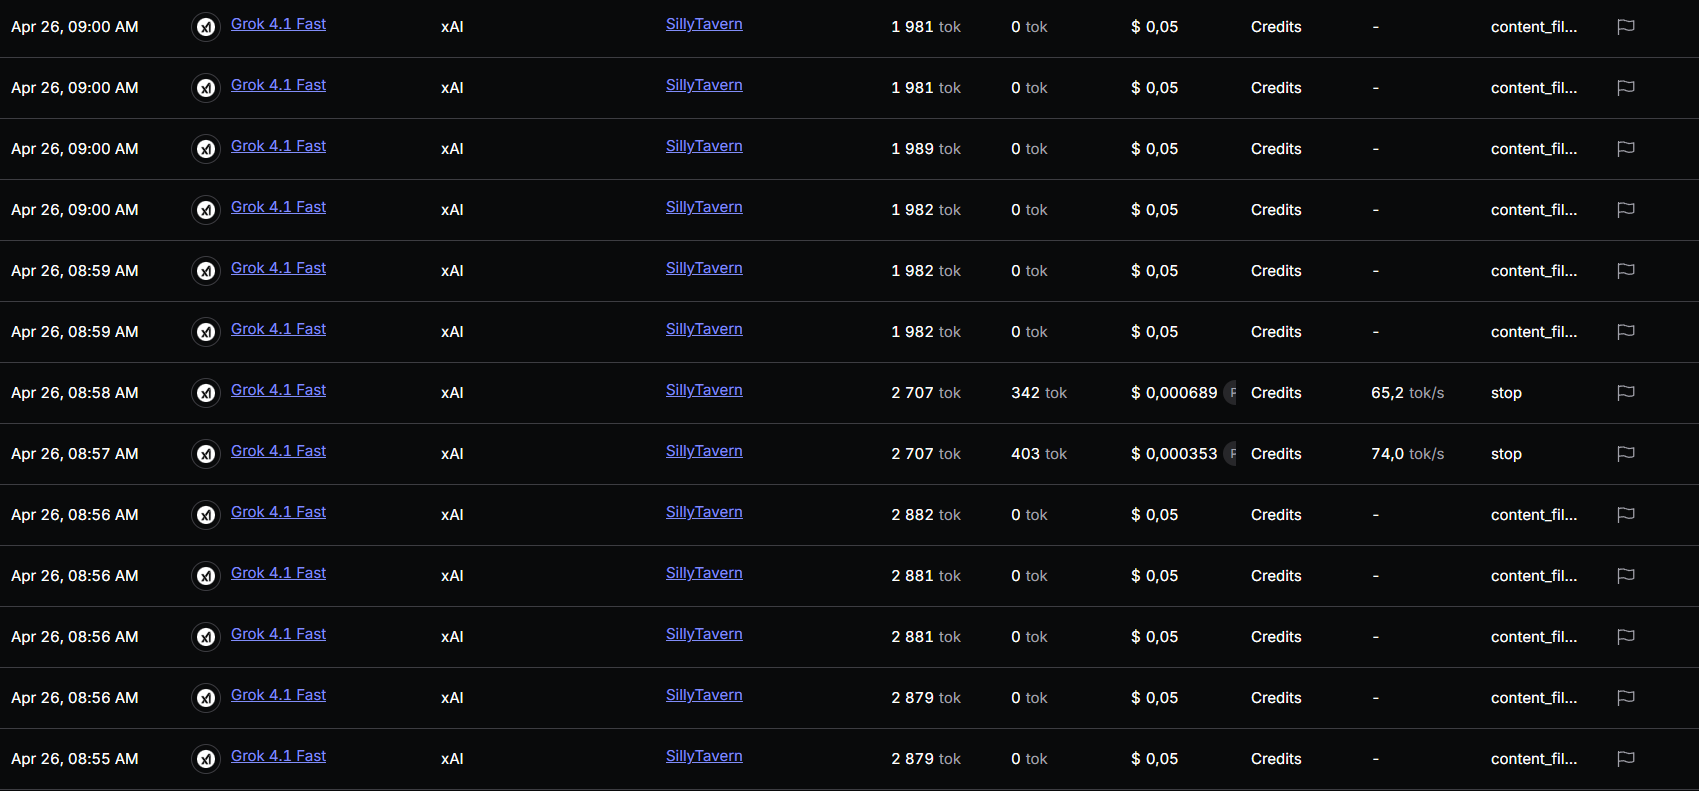Viewport: 1699px width, 791px height.
Task: Click badge beside $ 0,000689 cost
Action: (1231, 393)
